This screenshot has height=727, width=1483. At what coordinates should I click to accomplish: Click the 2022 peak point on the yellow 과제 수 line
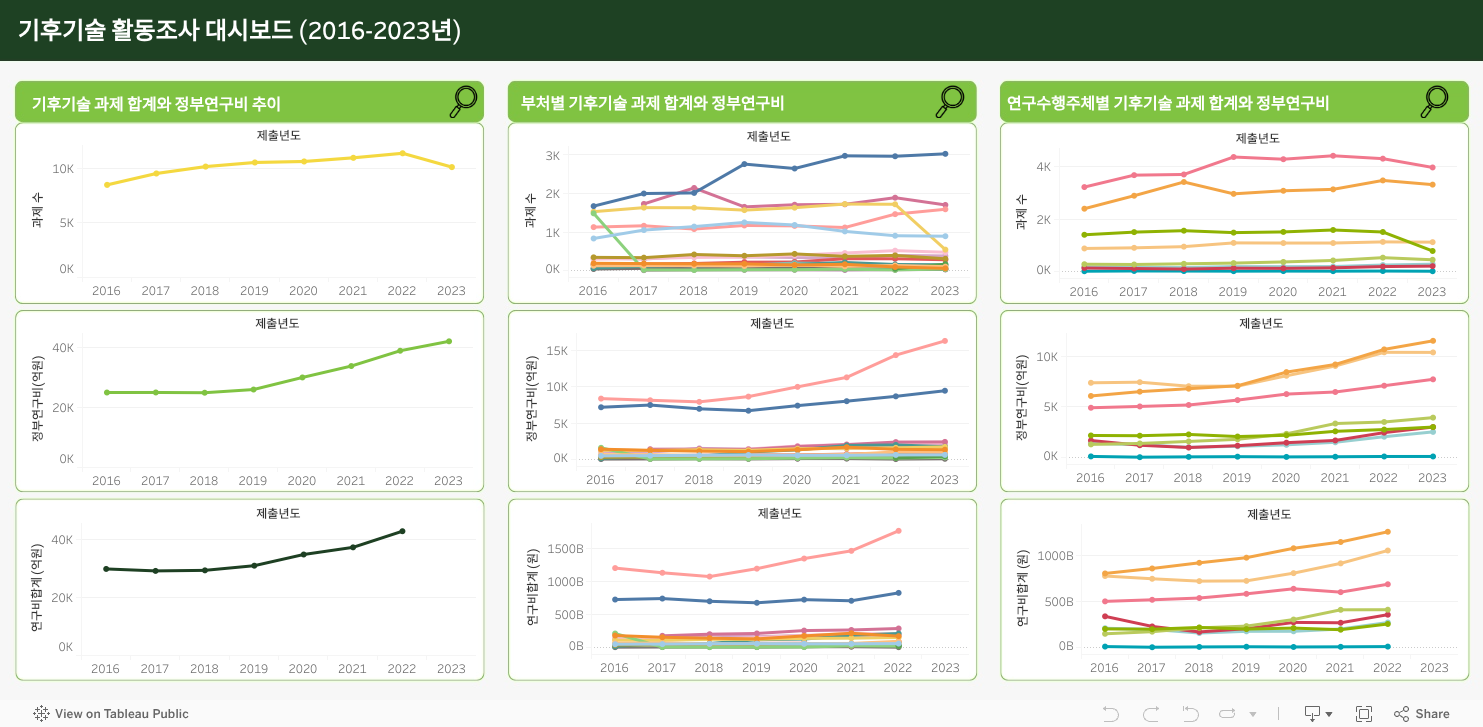402,153
